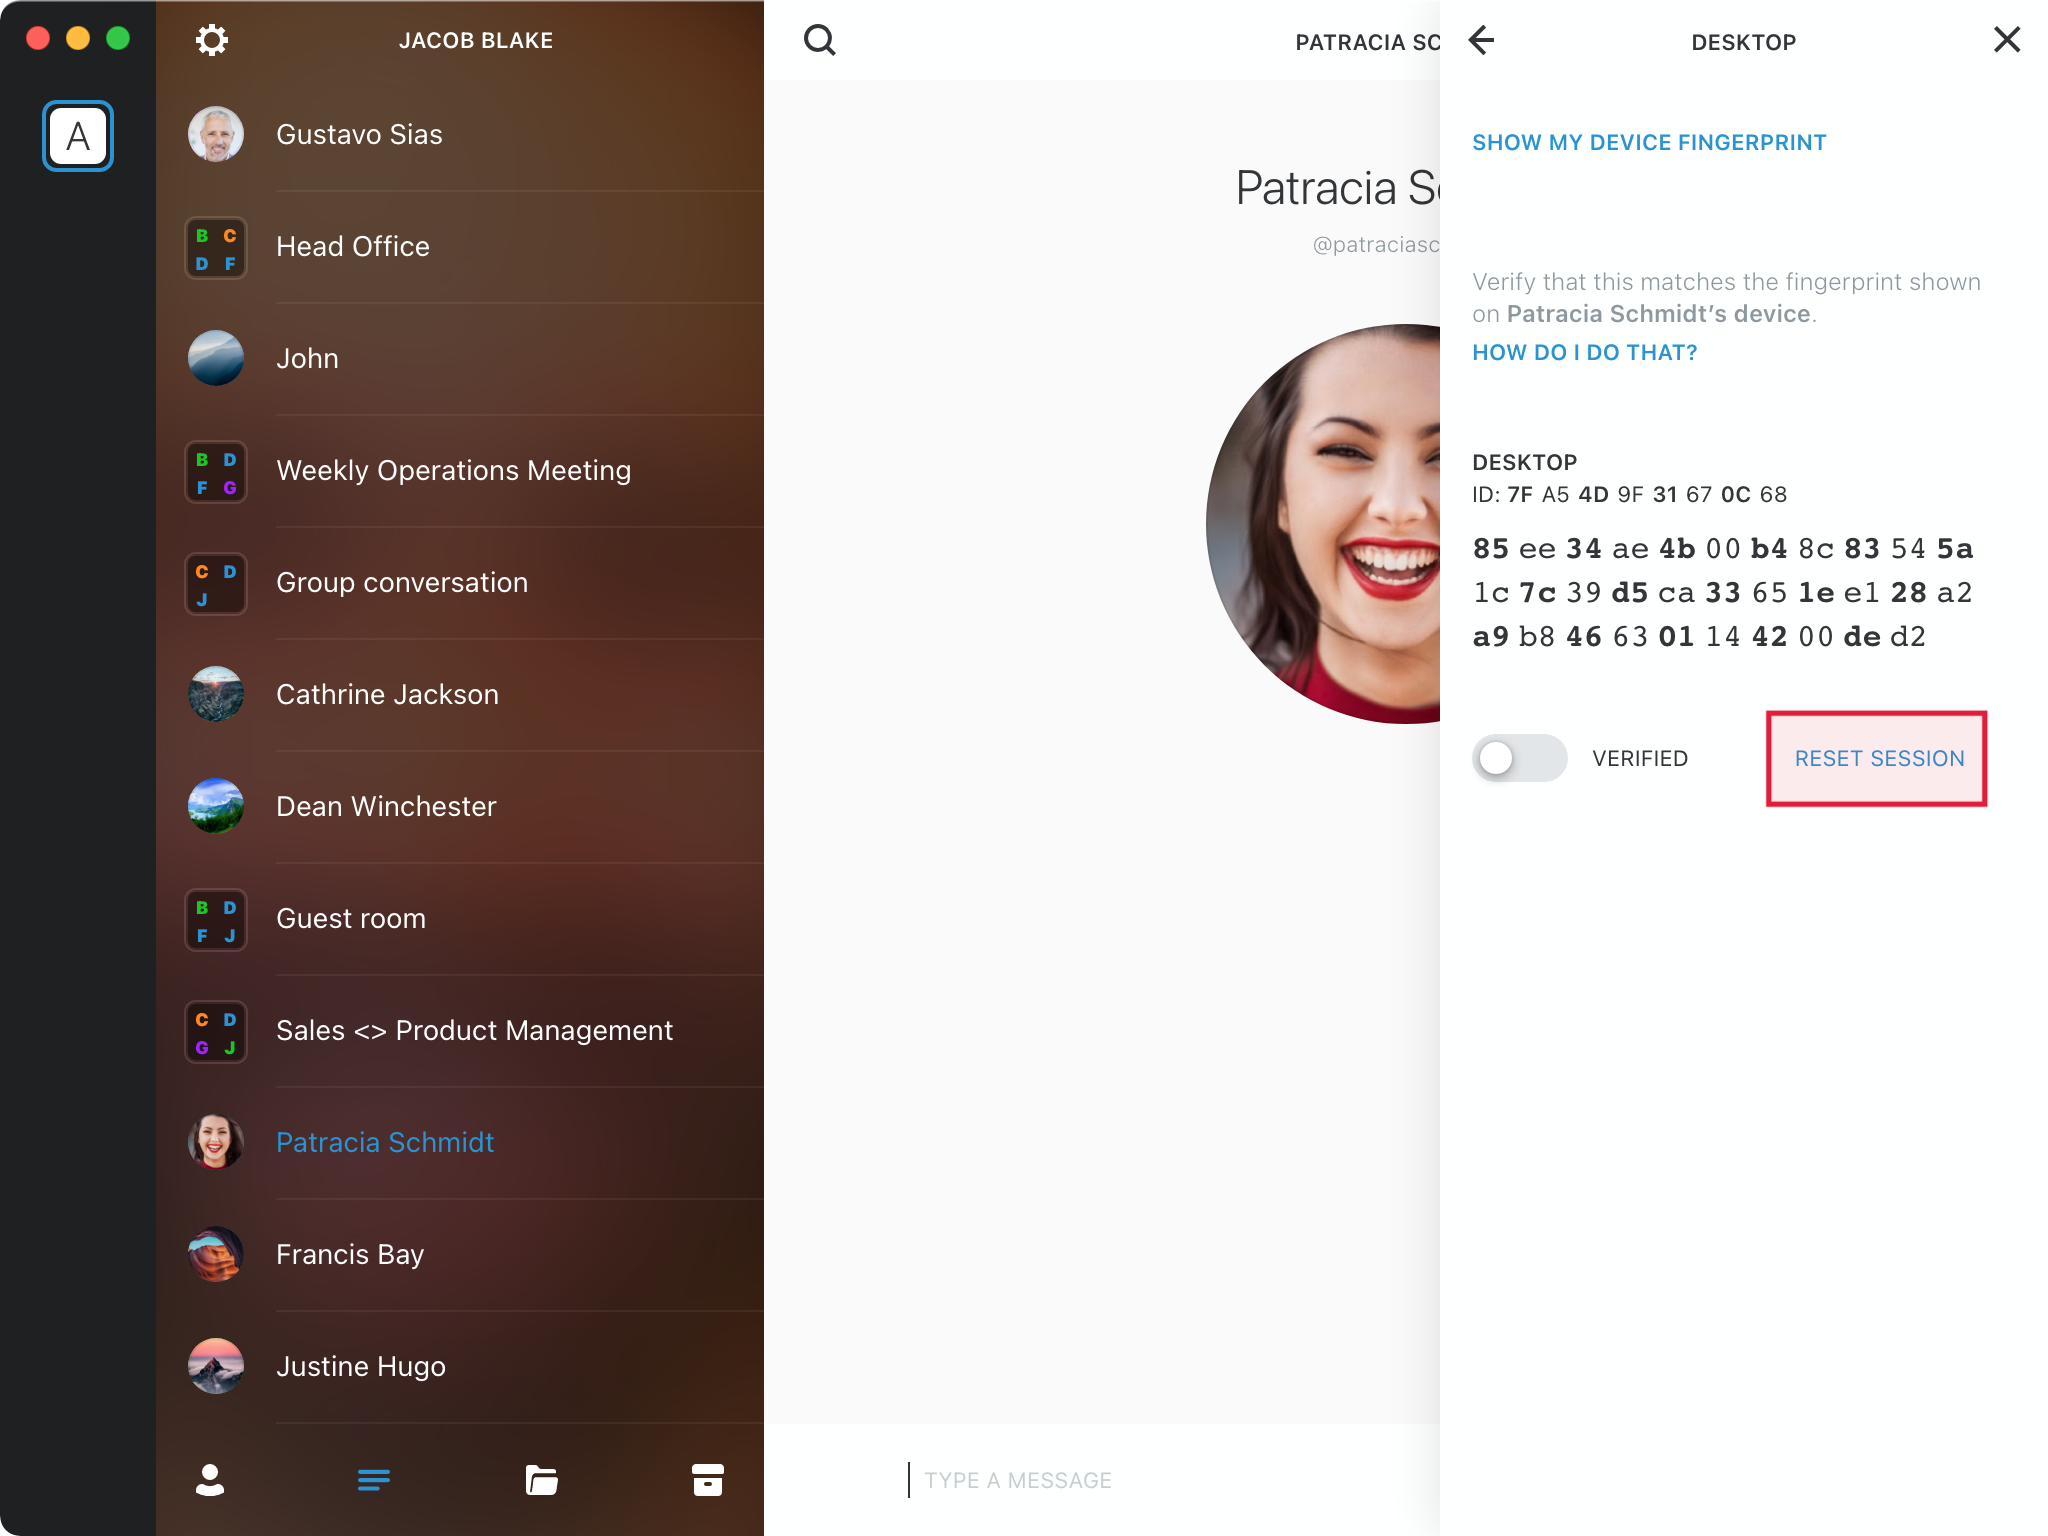Select Weekly Operations Meeting conversation
The height and width of the screenshot is (1536, 2048).
point(453,471)
